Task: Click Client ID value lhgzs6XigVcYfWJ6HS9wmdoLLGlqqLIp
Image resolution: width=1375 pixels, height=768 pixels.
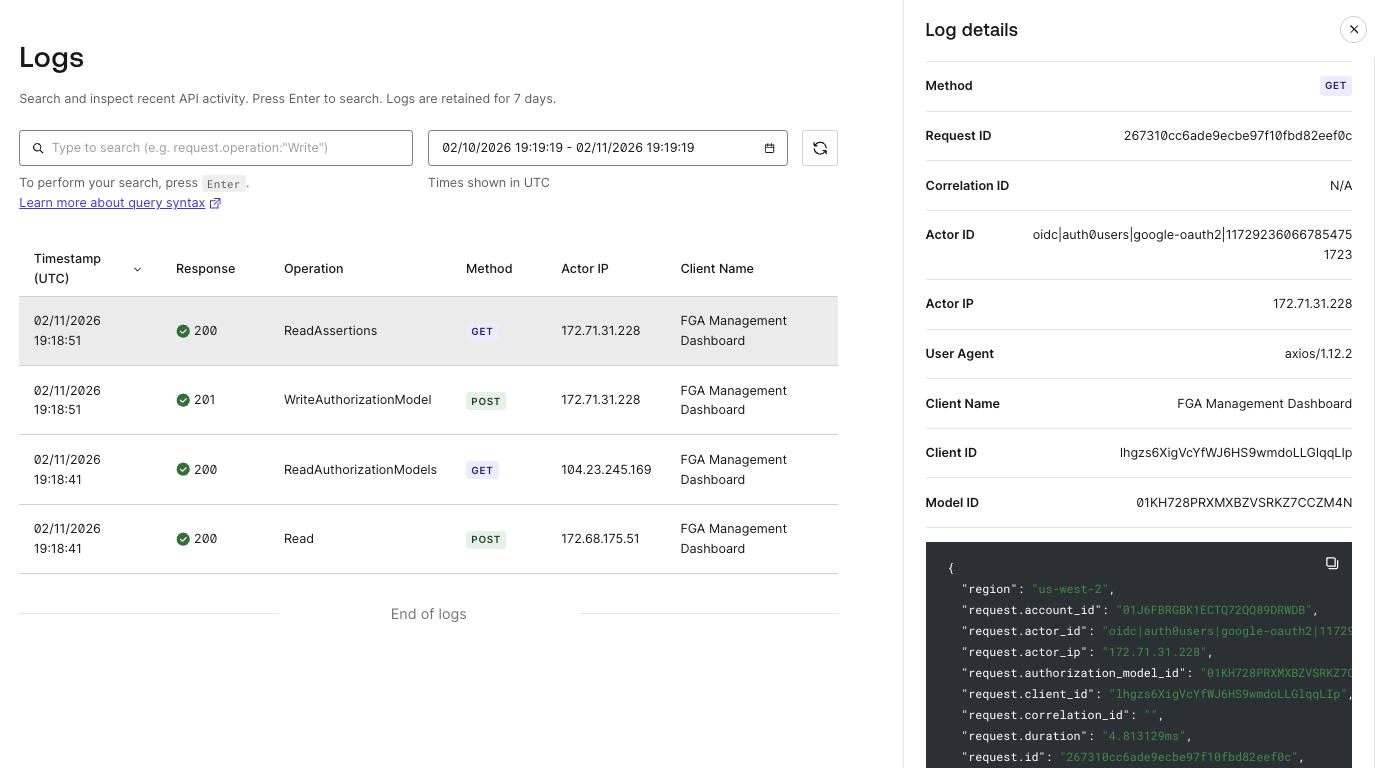Action: (1236, 453)
